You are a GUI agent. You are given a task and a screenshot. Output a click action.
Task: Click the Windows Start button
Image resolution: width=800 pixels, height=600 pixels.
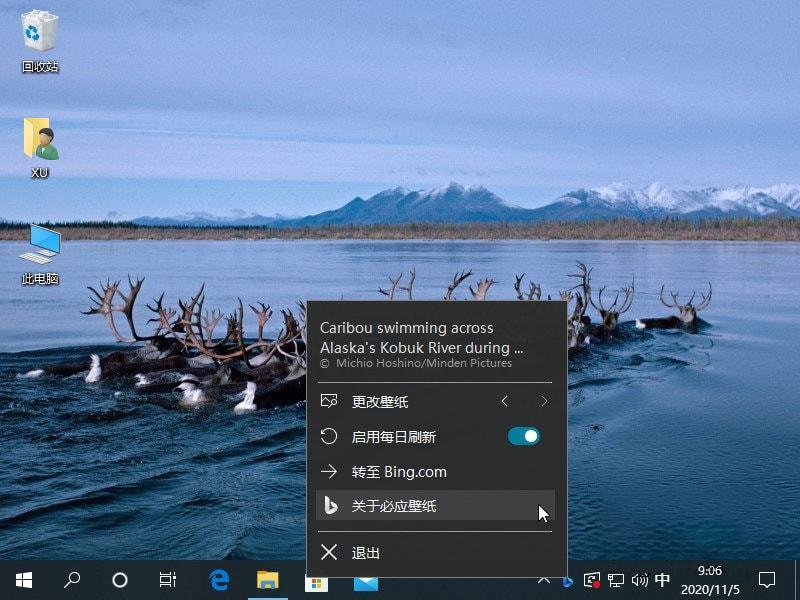point(20,580)
